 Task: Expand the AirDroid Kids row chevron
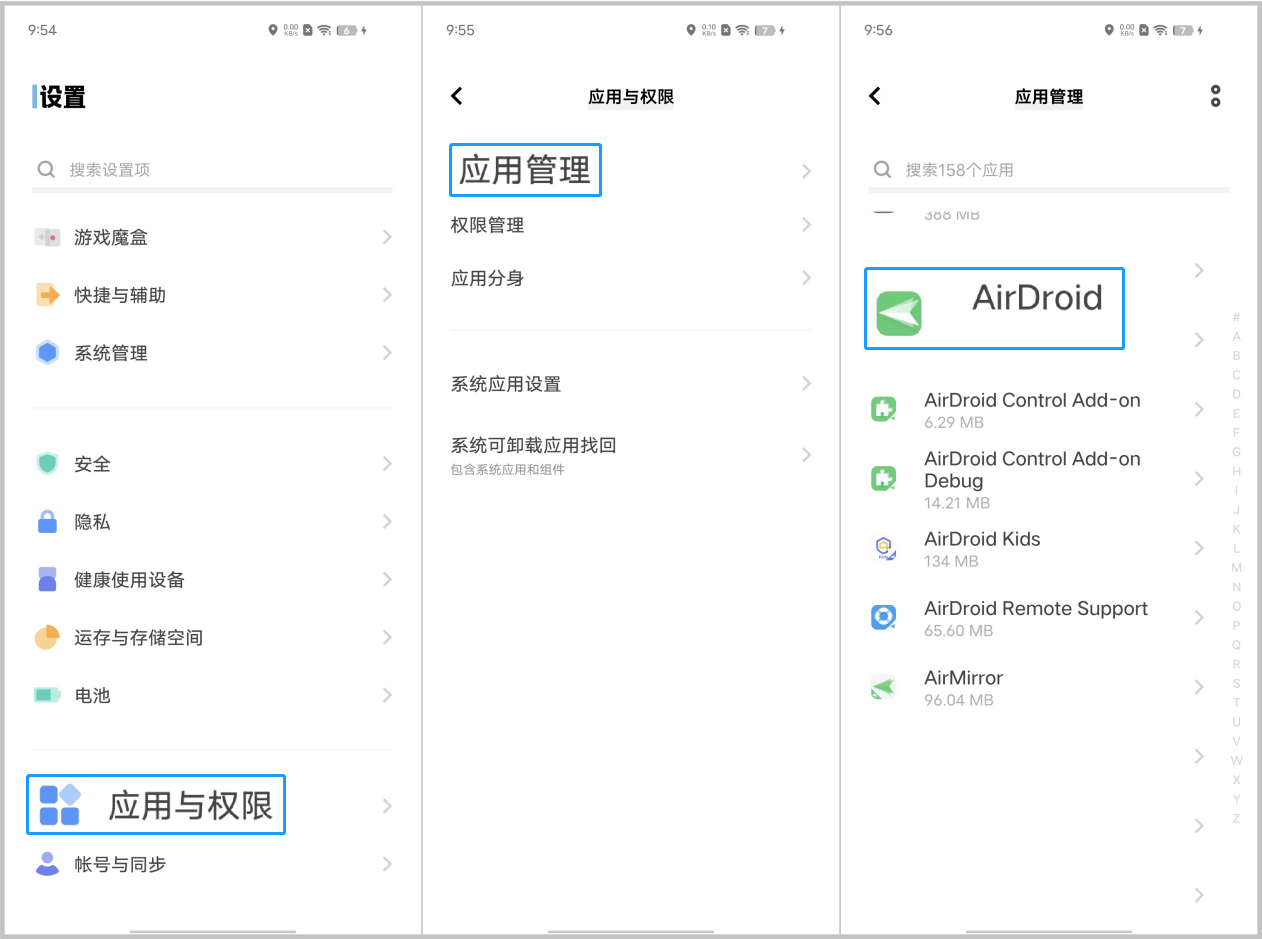pos(1199,548)
